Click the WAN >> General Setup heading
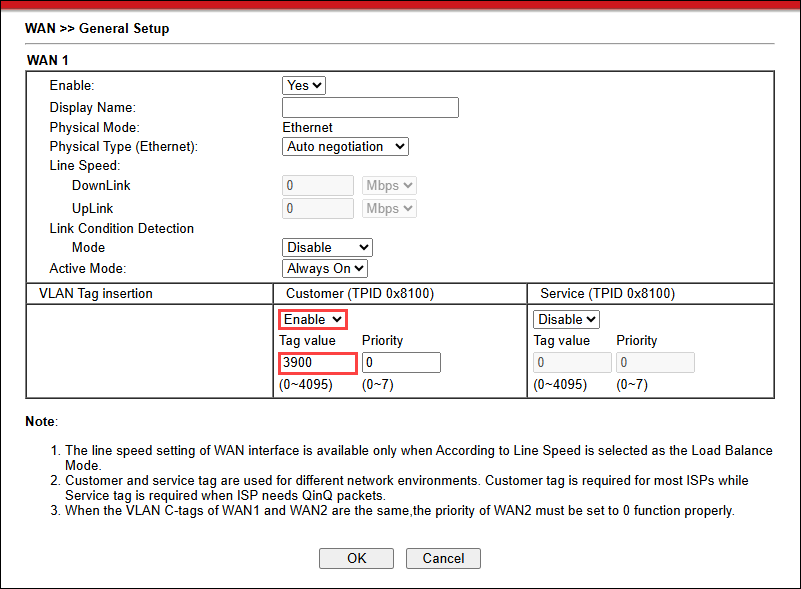The width and height of the screenshot is (801, 589). coord(97,29)
